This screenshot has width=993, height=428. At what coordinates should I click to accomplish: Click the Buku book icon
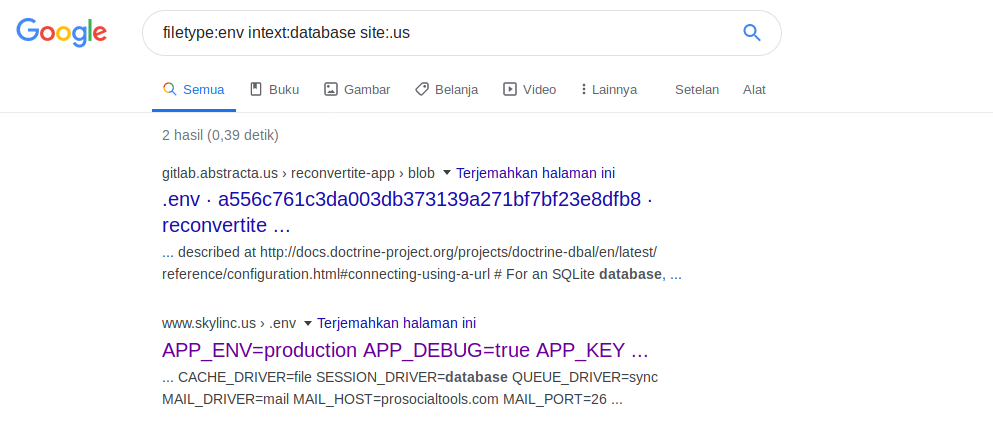tap(256, 89)
